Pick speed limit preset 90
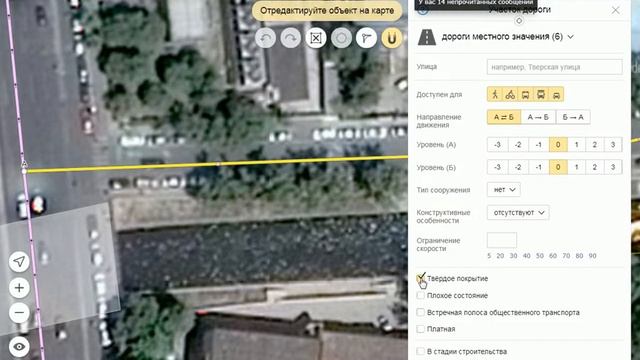Viewport: 640px width, 360px height. [x=593, y=256]
